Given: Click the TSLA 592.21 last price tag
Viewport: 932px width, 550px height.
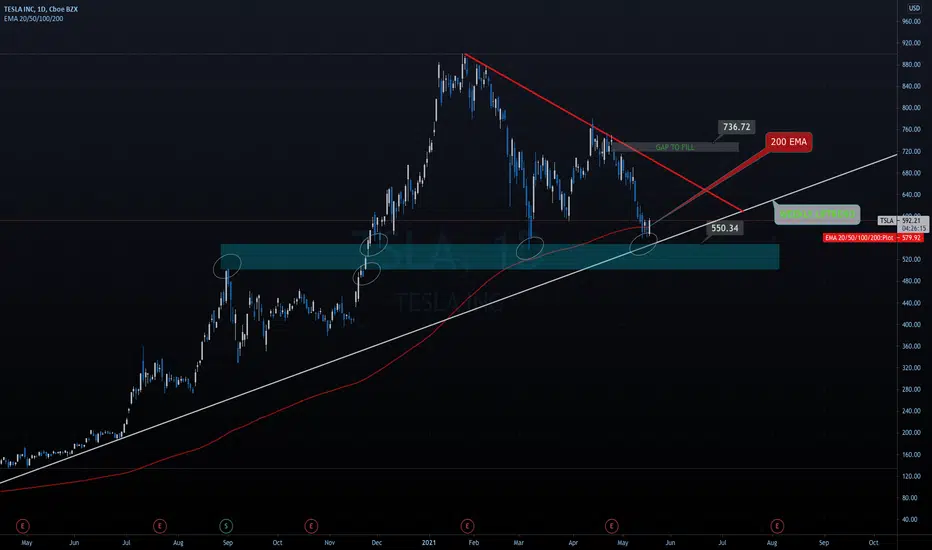Looking at the screenshot, I should pyautogui.click(x=903, y=221).
